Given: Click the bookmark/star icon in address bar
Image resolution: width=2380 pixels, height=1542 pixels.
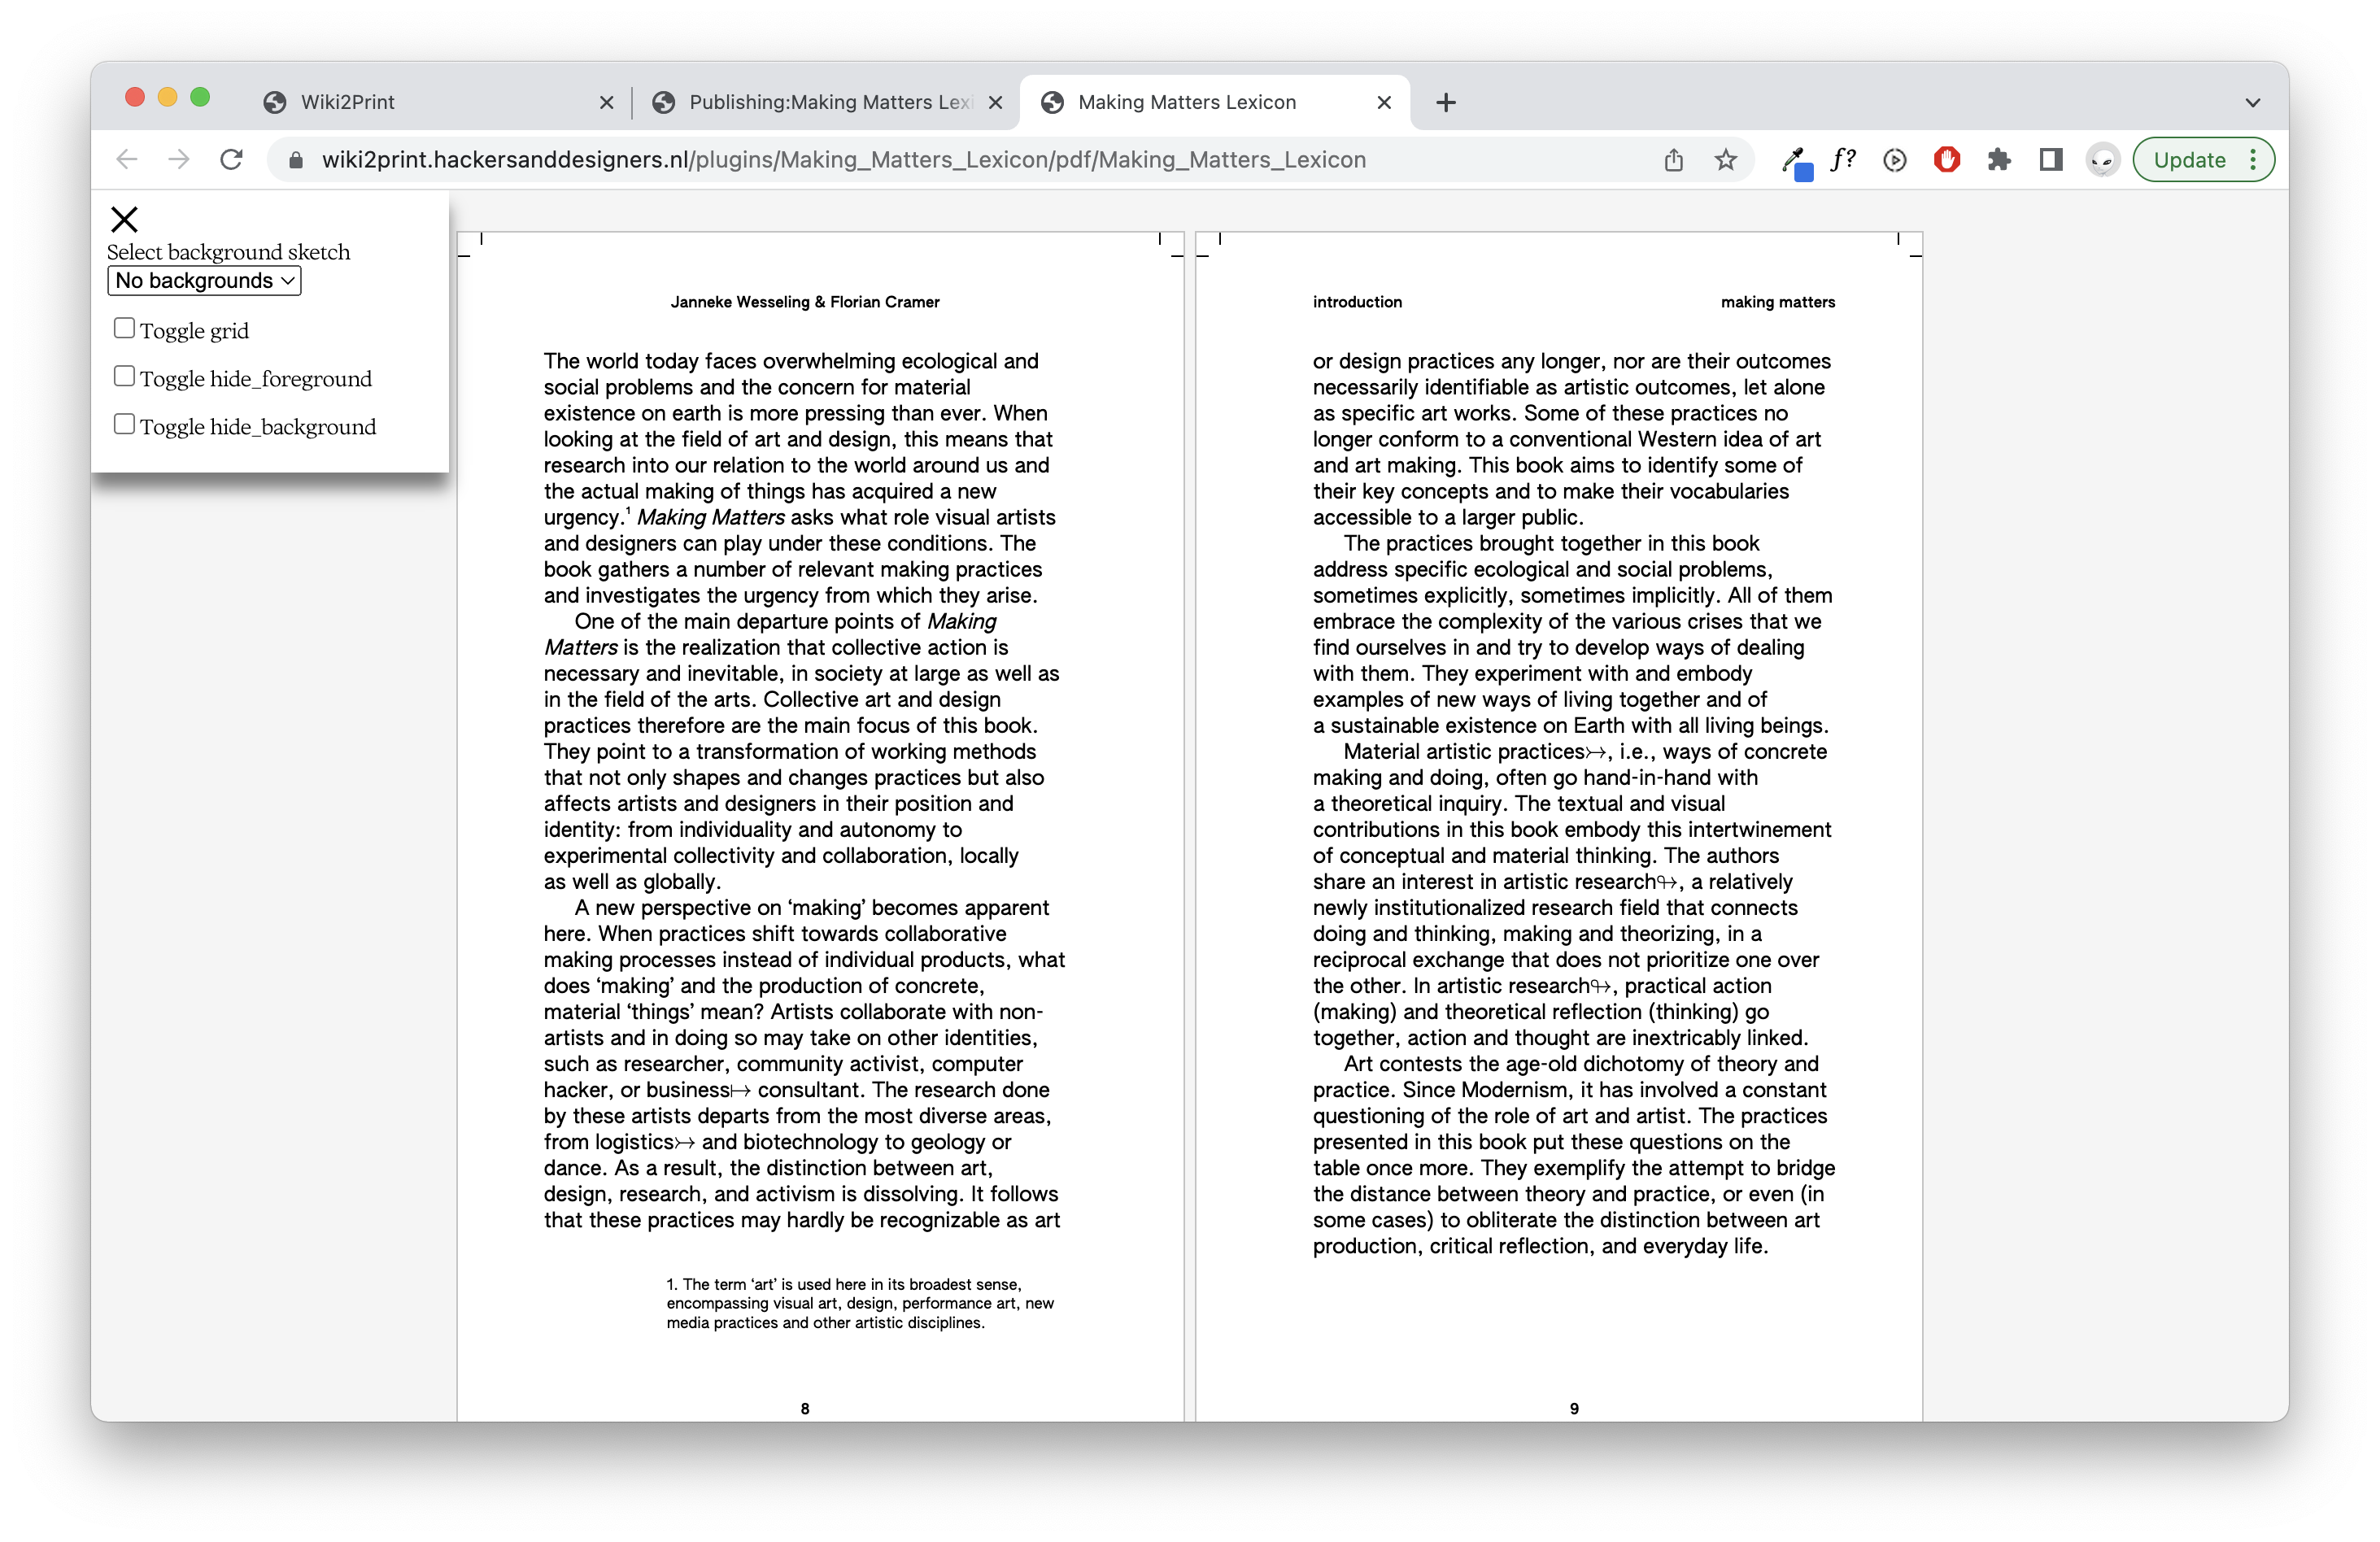Looking at the screenshot, I should click(1731, 159).
